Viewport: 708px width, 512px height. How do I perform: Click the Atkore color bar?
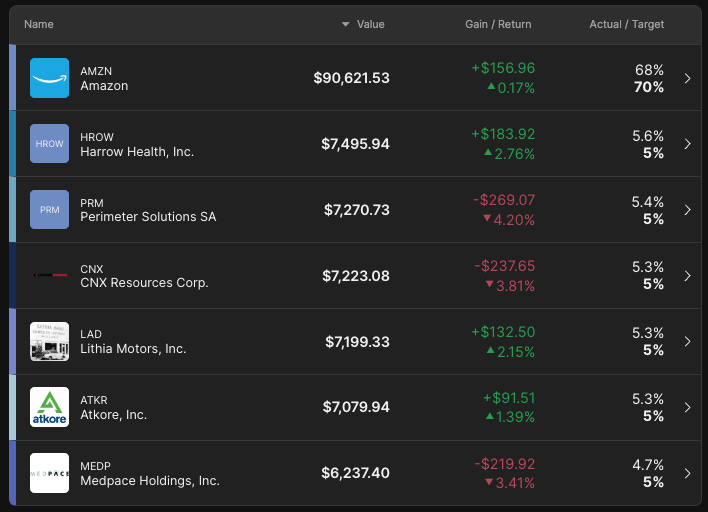click(x=13, y=407)
